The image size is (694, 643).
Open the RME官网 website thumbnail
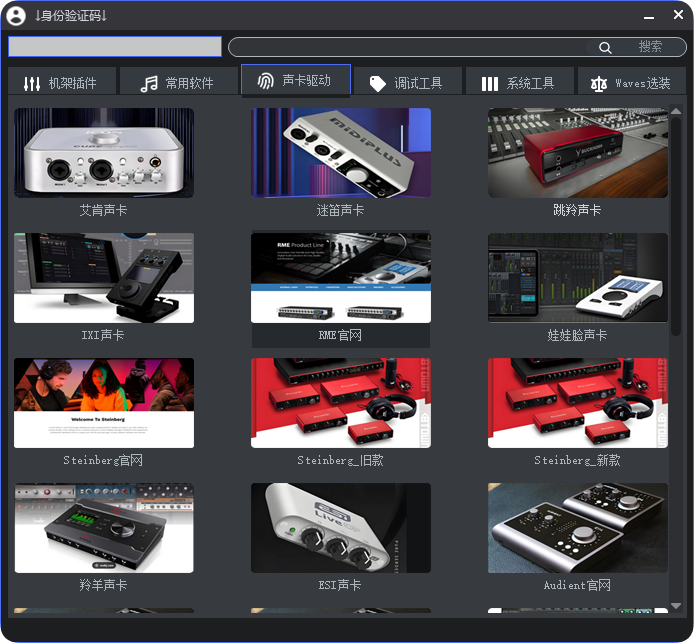click(x=341, y=278)
